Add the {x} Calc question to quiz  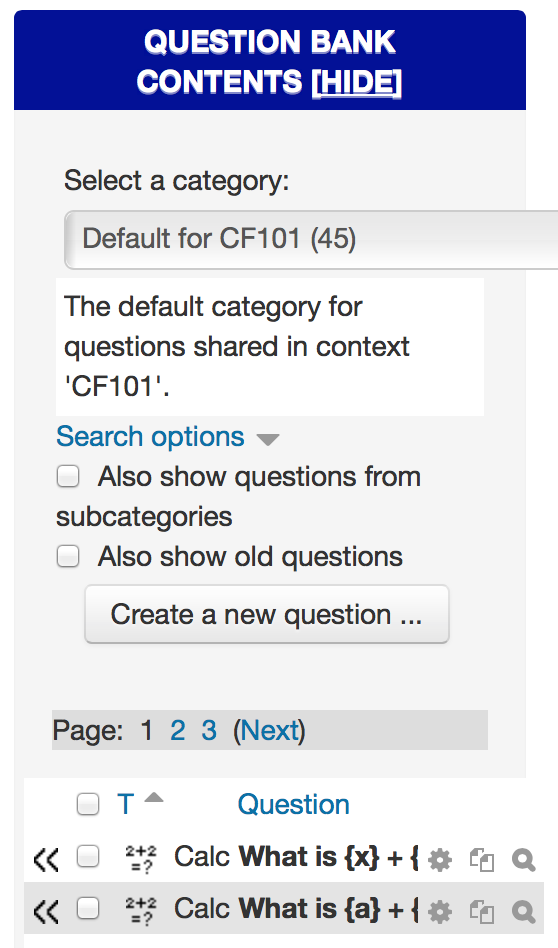[x=46, y=859]
